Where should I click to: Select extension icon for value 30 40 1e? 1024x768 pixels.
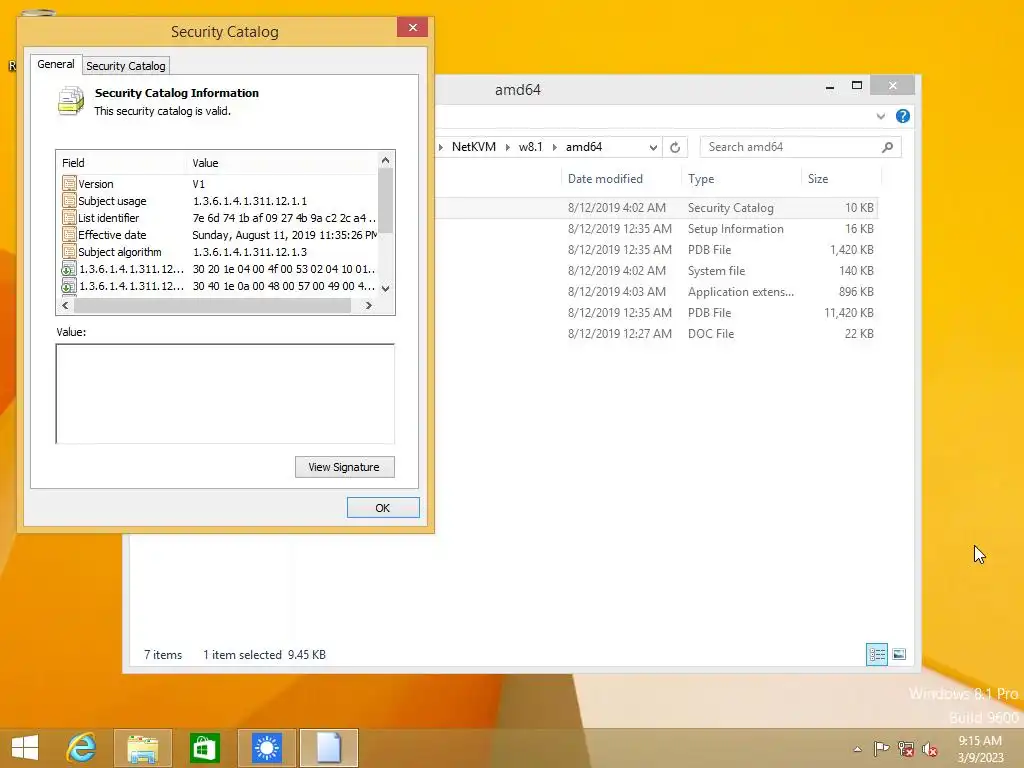[69, 285]
